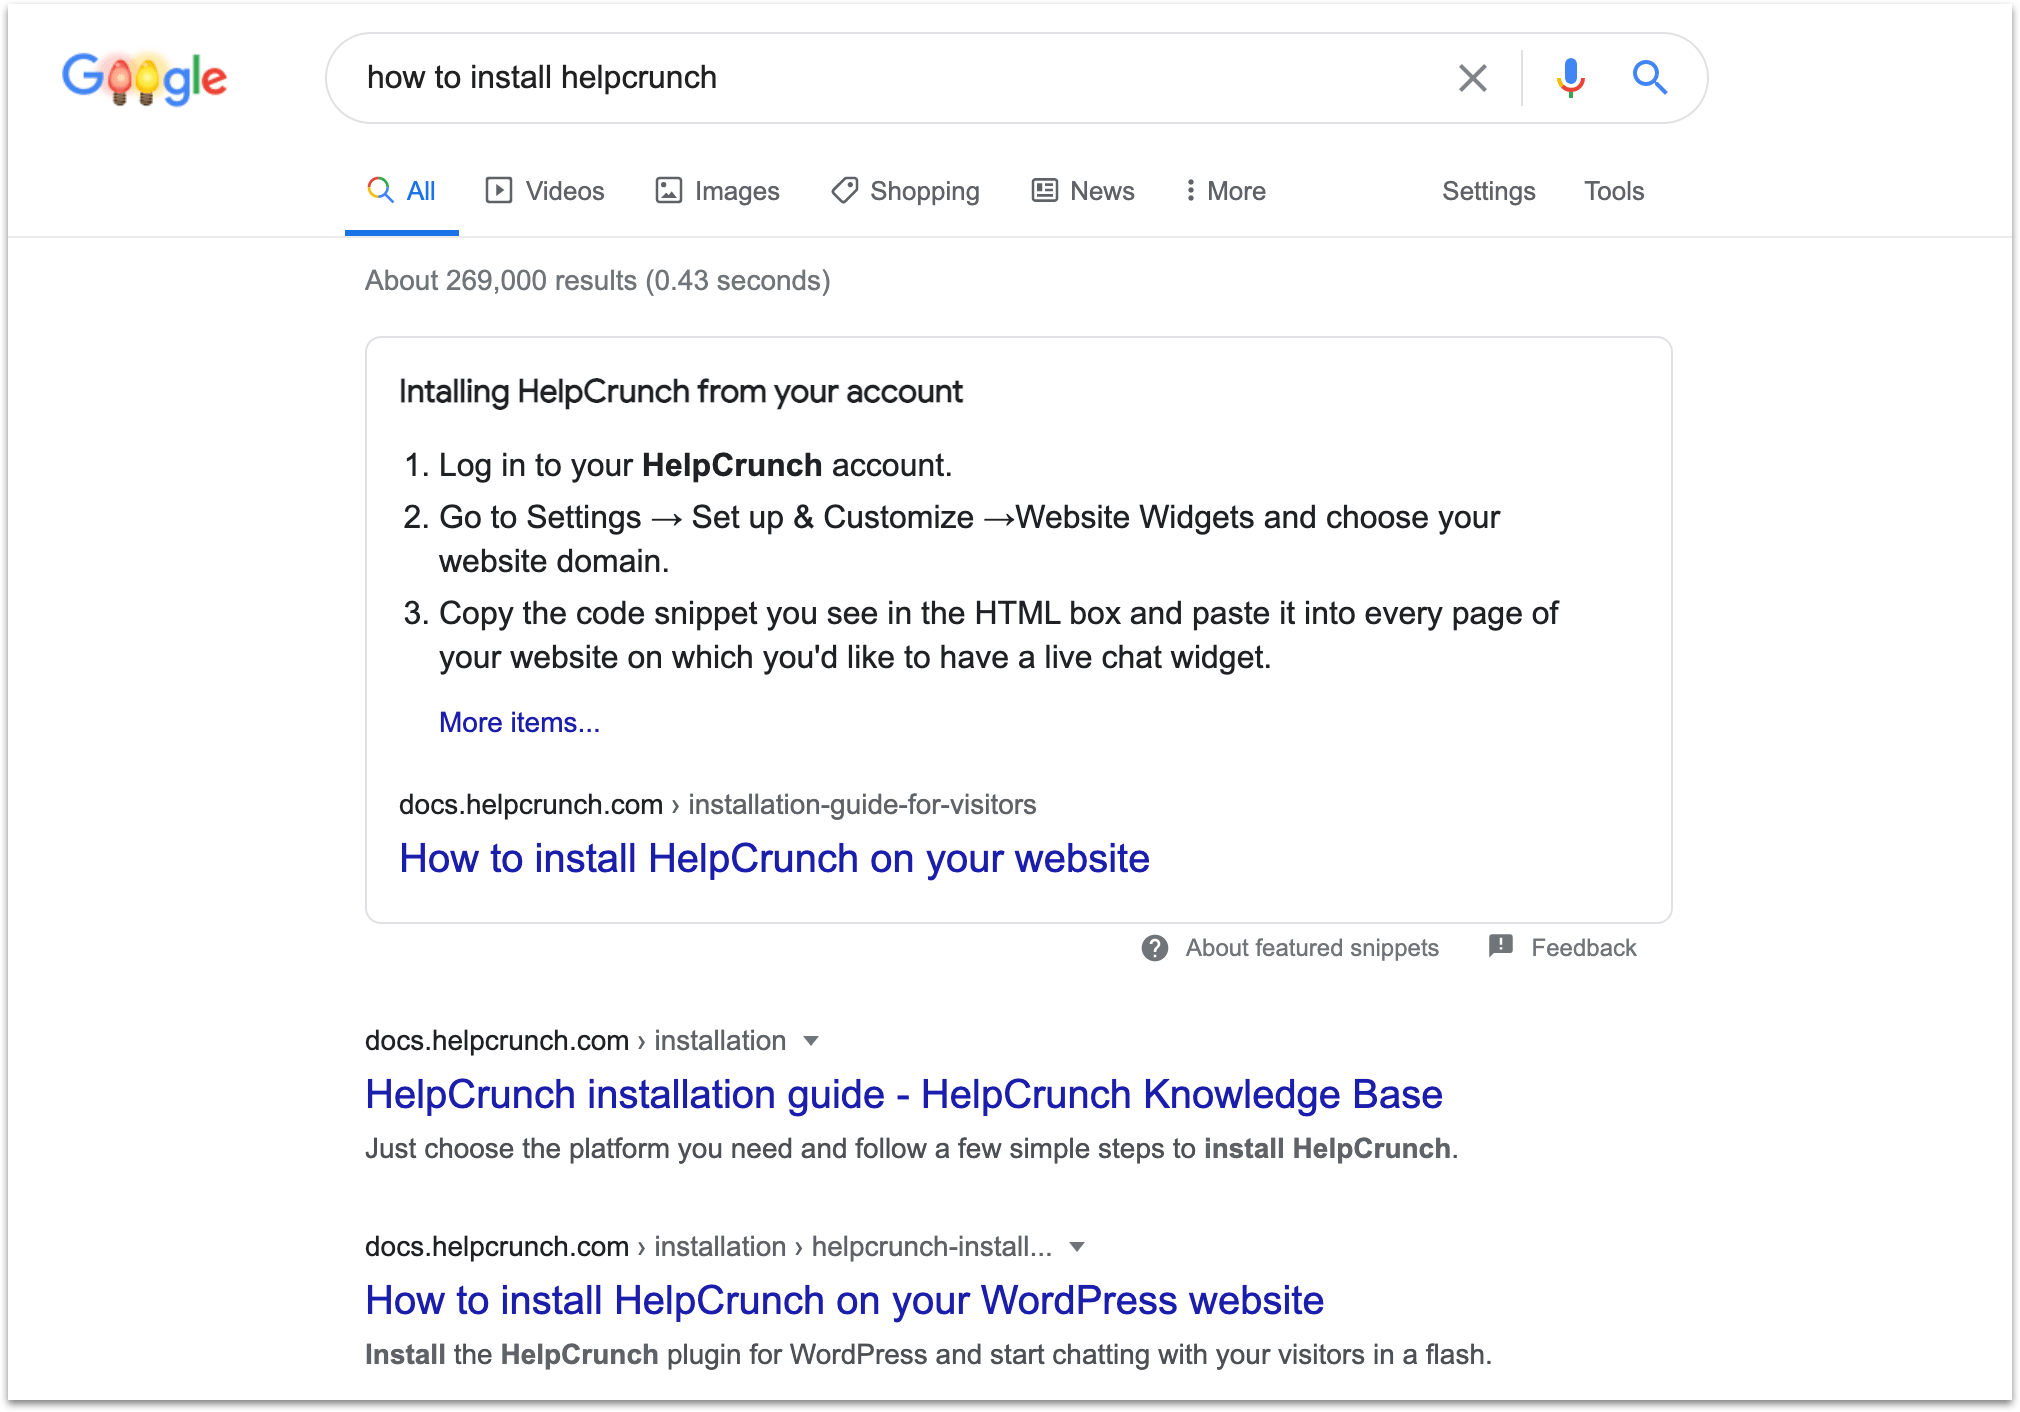This screenshot has height=1412, width=2020.
Task: Clear the search query with X
Action: (x=1472, y=78)
